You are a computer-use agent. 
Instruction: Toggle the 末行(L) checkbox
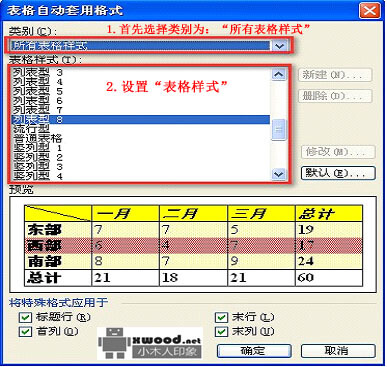[x=221, y=317]
